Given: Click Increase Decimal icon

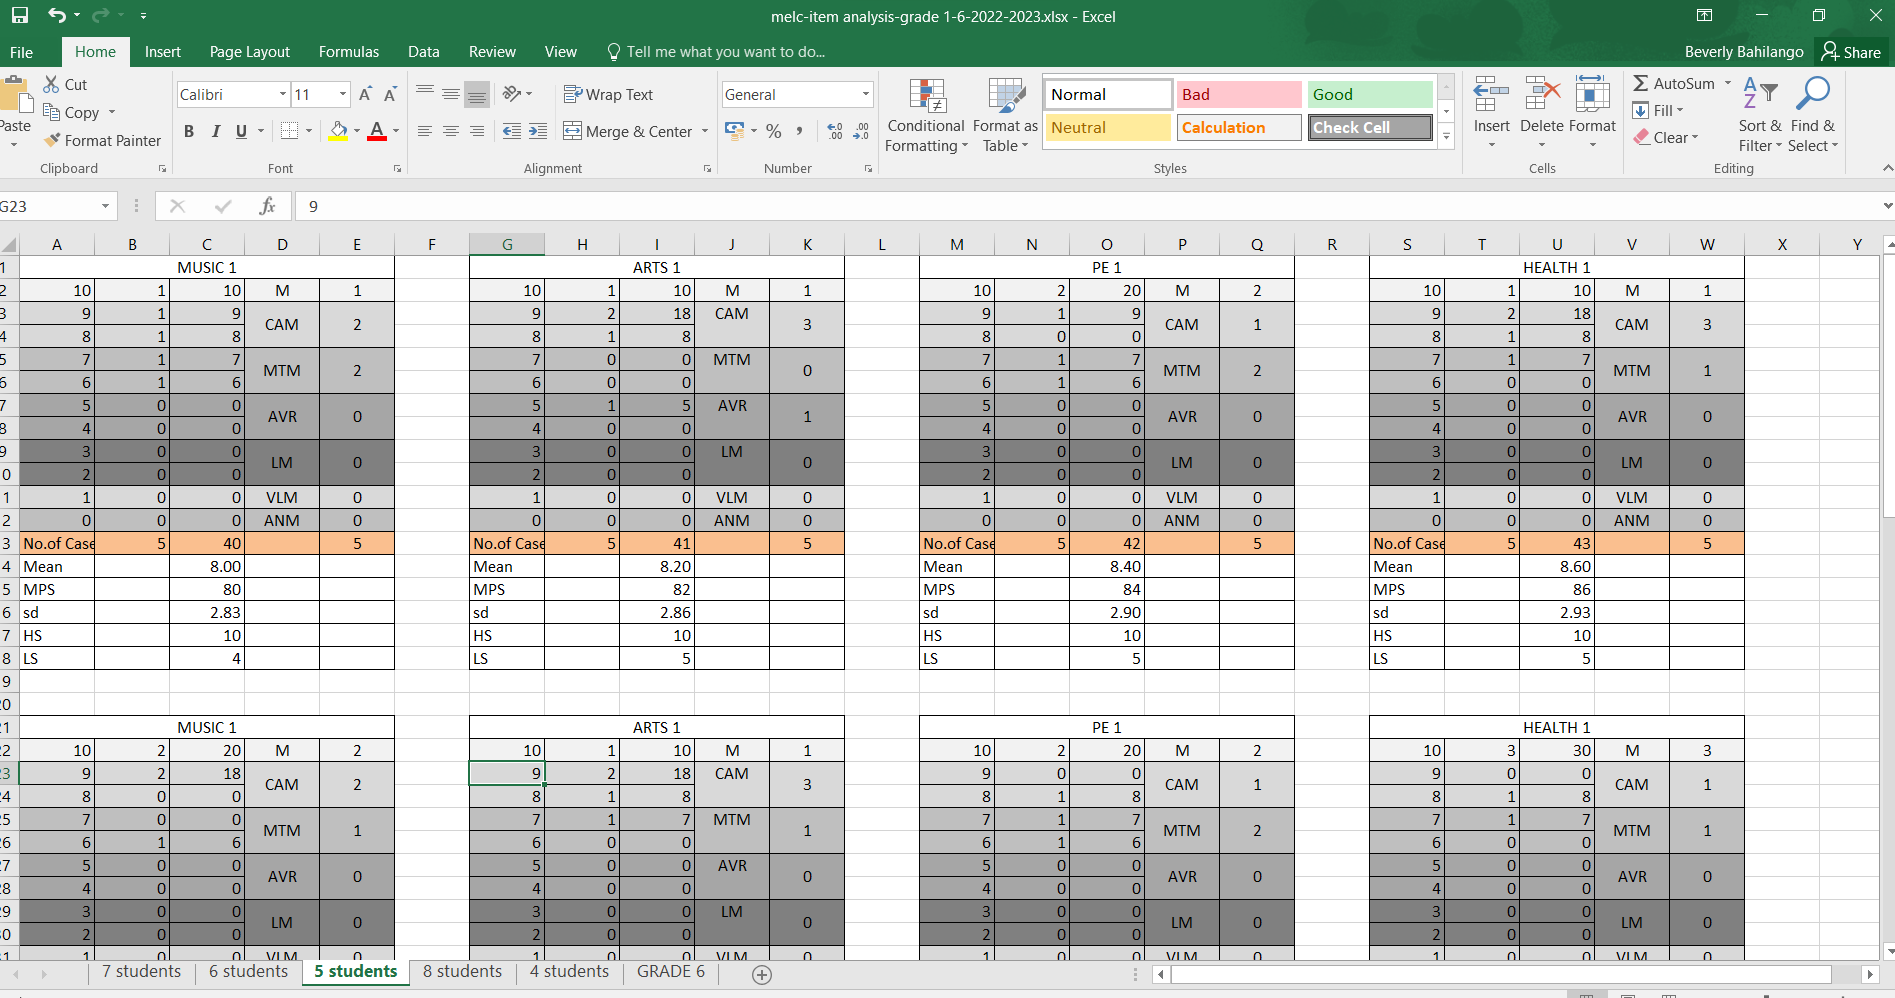Looking at the screenshot, I should pyautogui.click(x=835, y=131).
